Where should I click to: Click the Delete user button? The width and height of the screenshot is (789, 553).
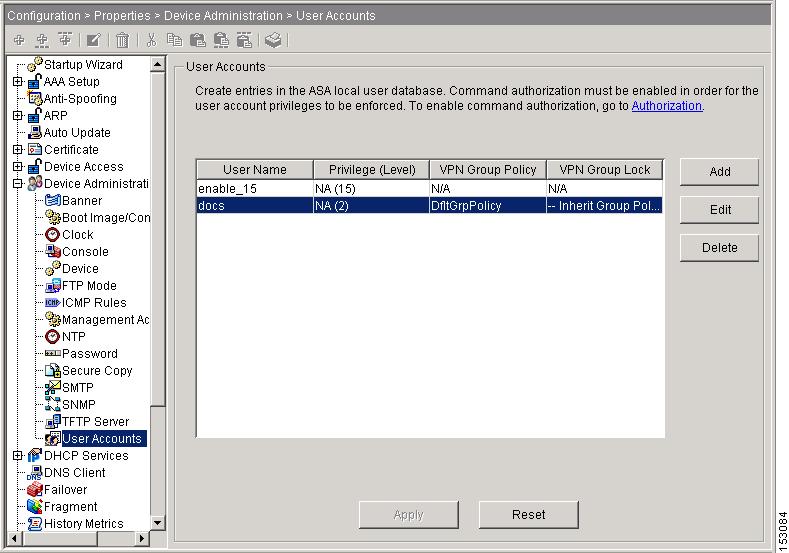[x=719, y=248]
